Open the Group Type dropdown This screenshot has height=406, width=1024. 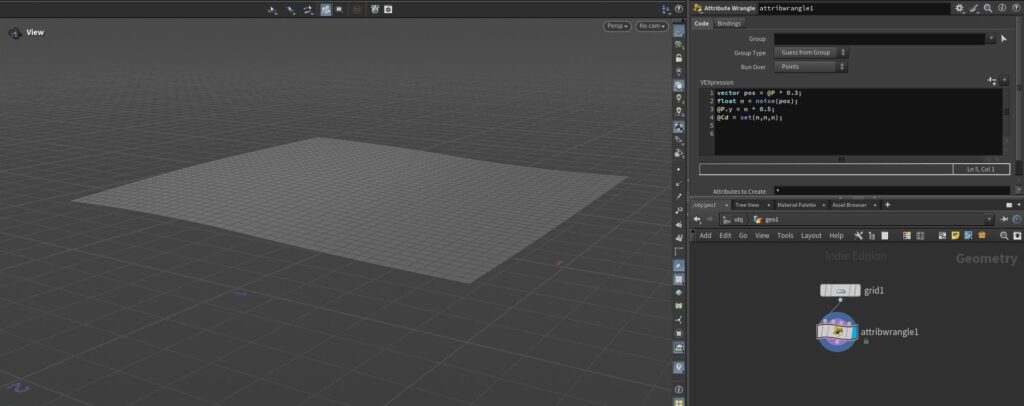(811, 53)
